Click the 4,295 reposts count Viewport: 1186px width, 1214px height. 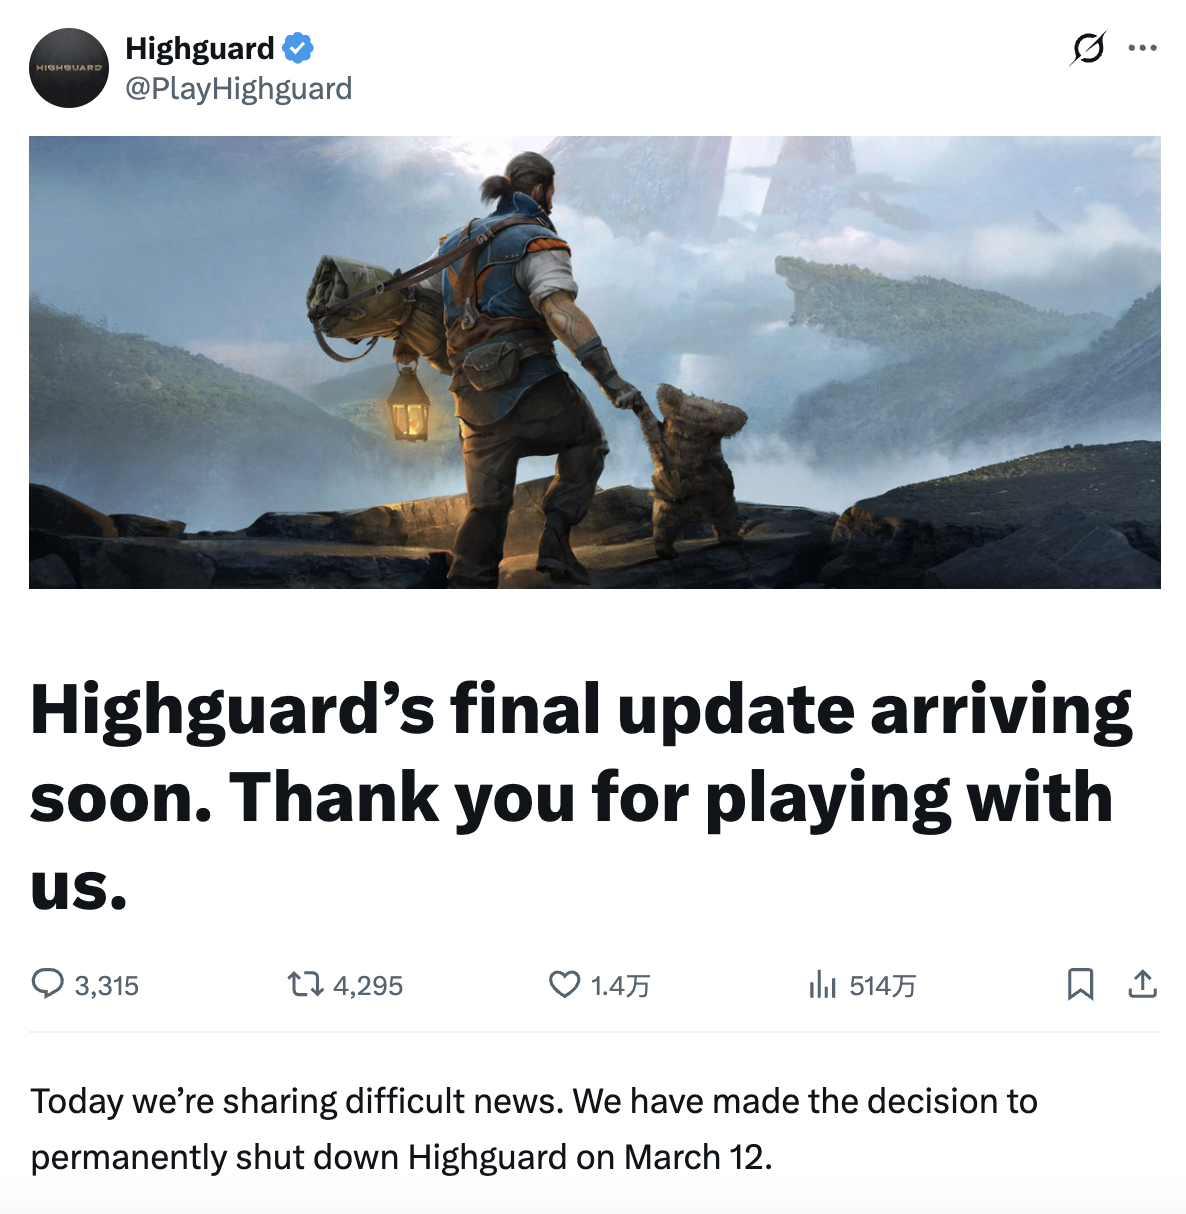(368, 986)
